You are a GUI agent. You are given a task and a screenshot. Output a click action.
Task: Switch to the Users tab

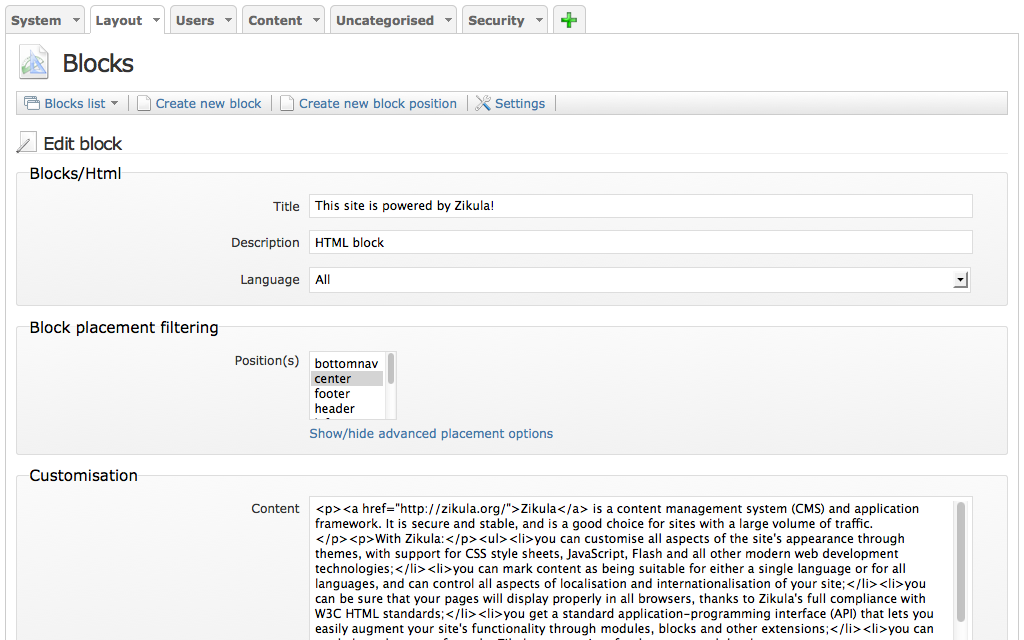point(195,20)
